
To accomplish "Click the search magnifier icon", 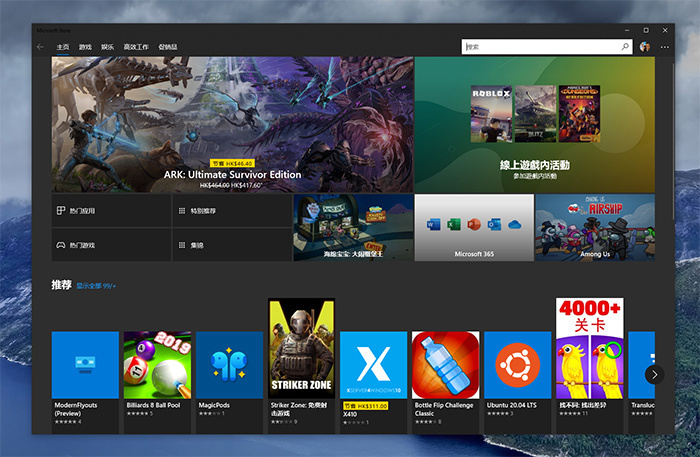I will click(x=627, y=47).
